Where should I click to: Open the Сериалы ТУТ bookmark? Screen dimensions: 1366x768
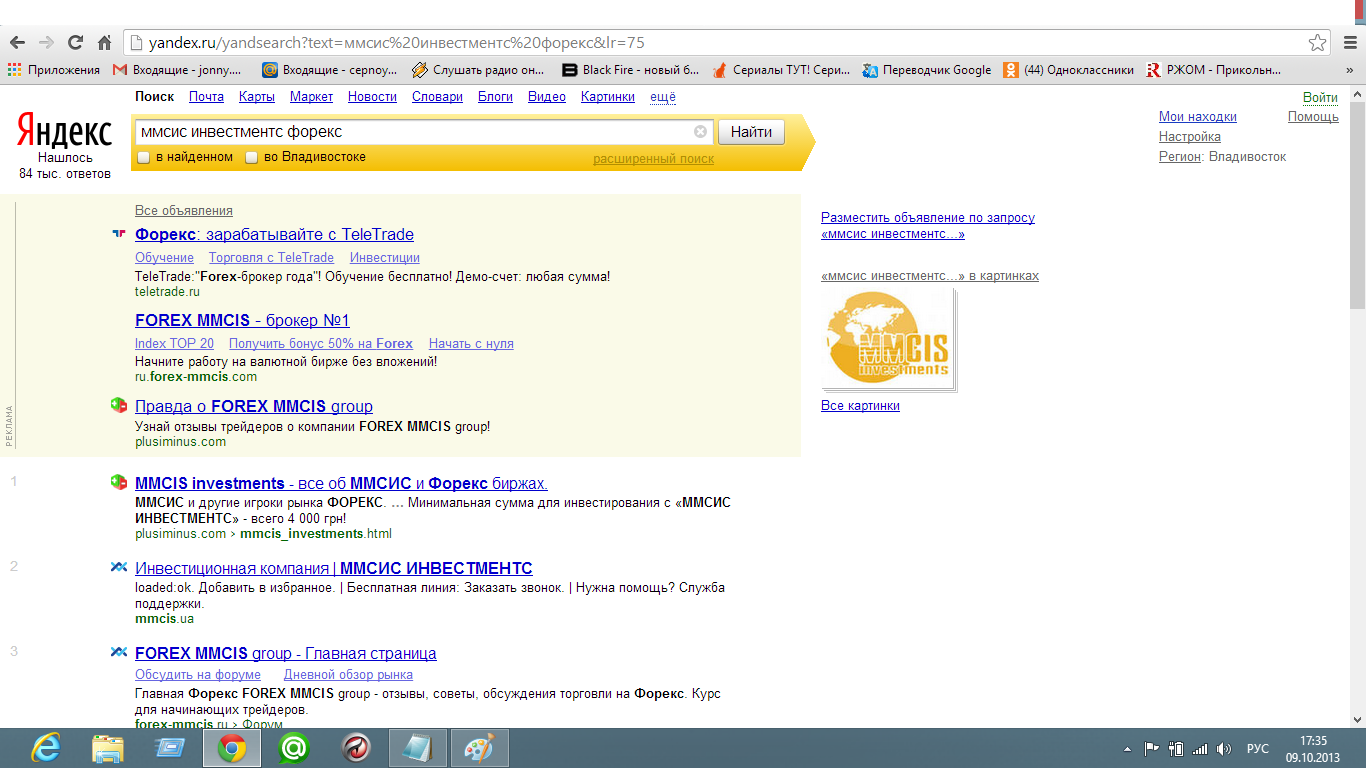[781, 70]
